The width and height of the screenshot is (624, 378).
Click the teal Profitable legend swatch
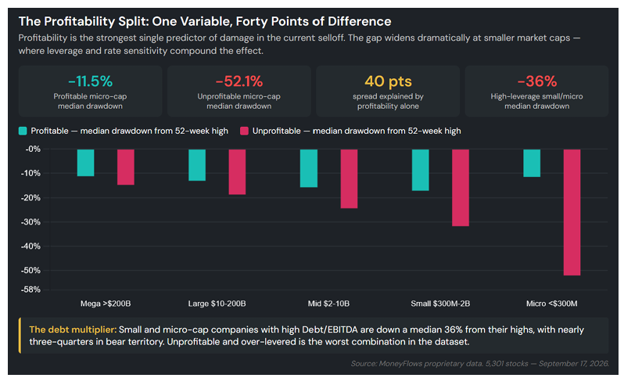pos(23,131)
